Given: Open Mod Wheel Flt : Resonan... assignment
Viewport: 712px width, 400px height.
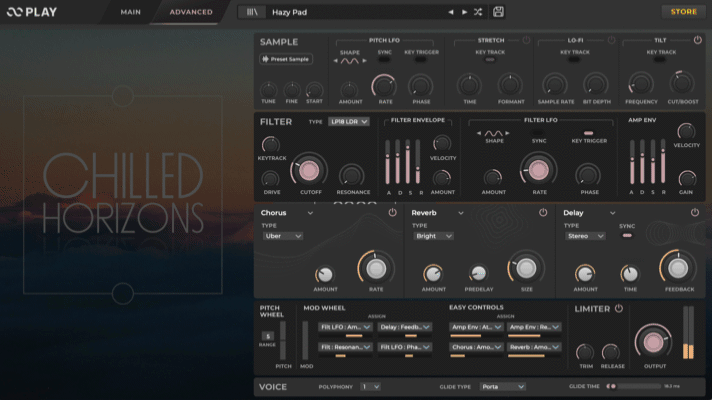Looking at the screenshot, I should (345, 347).
